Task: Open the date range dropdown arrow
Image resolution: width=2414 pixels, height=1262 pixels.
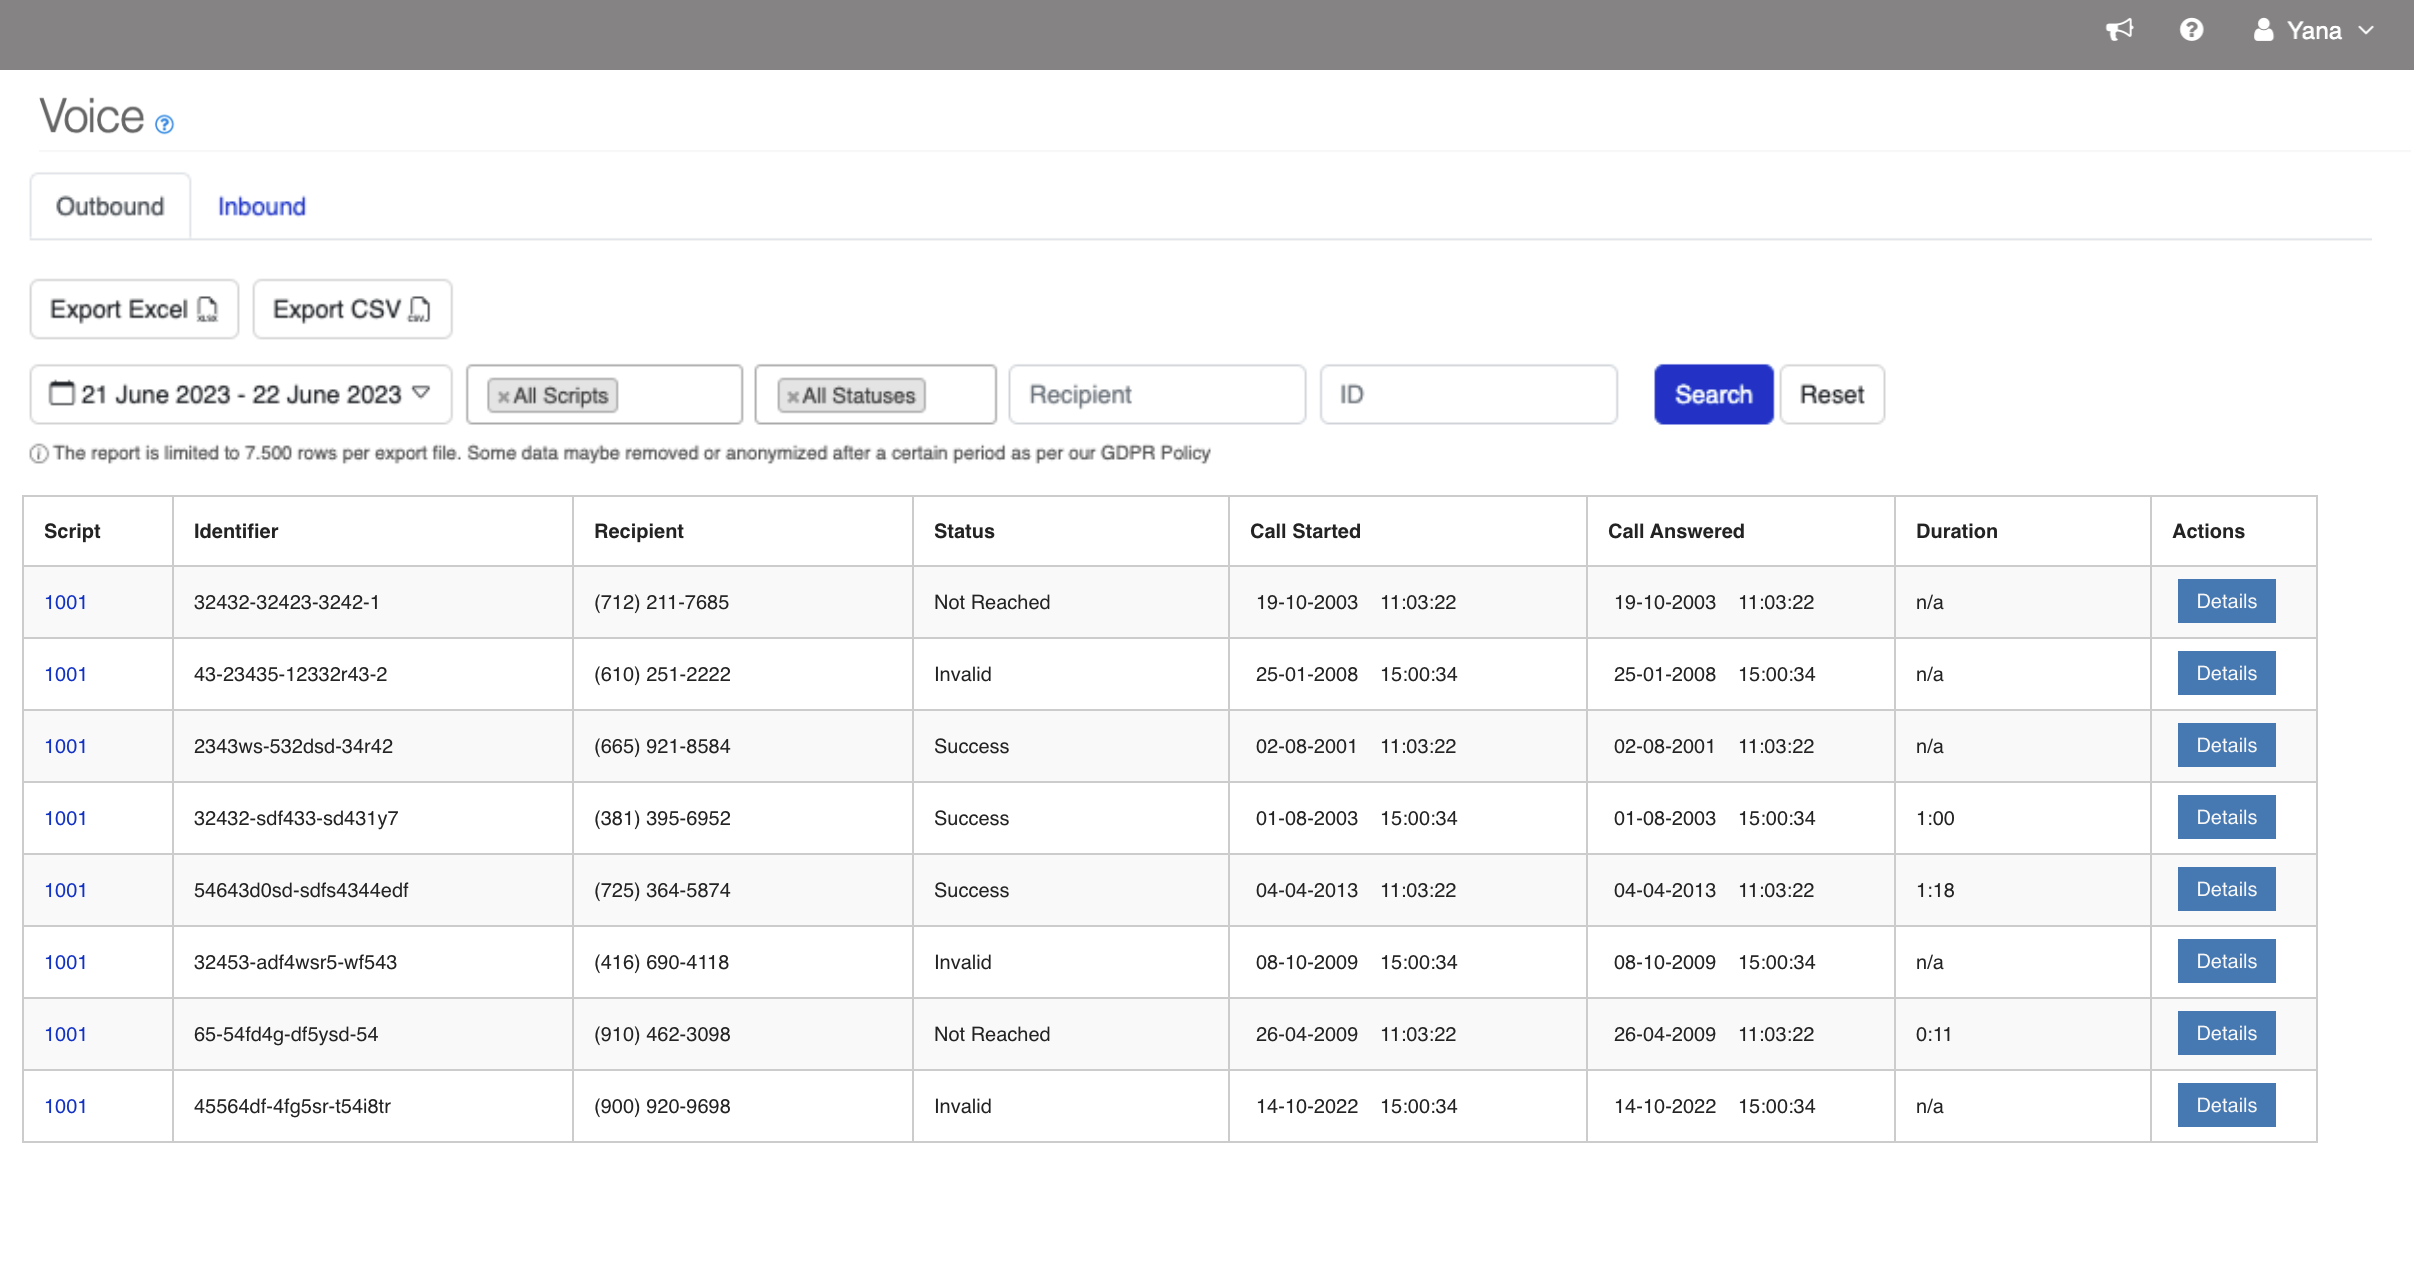Action: [x=421, y=393]
